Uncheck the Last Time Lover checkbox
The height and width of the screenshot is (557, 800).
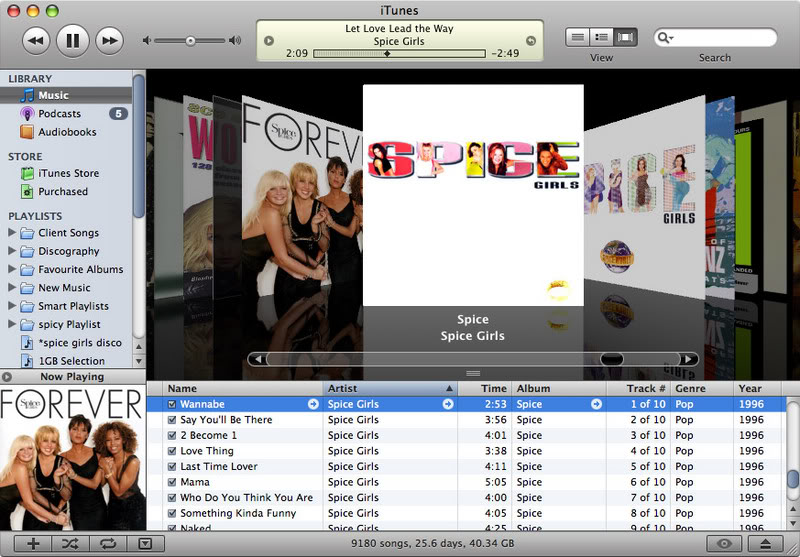tap(172, 467)
